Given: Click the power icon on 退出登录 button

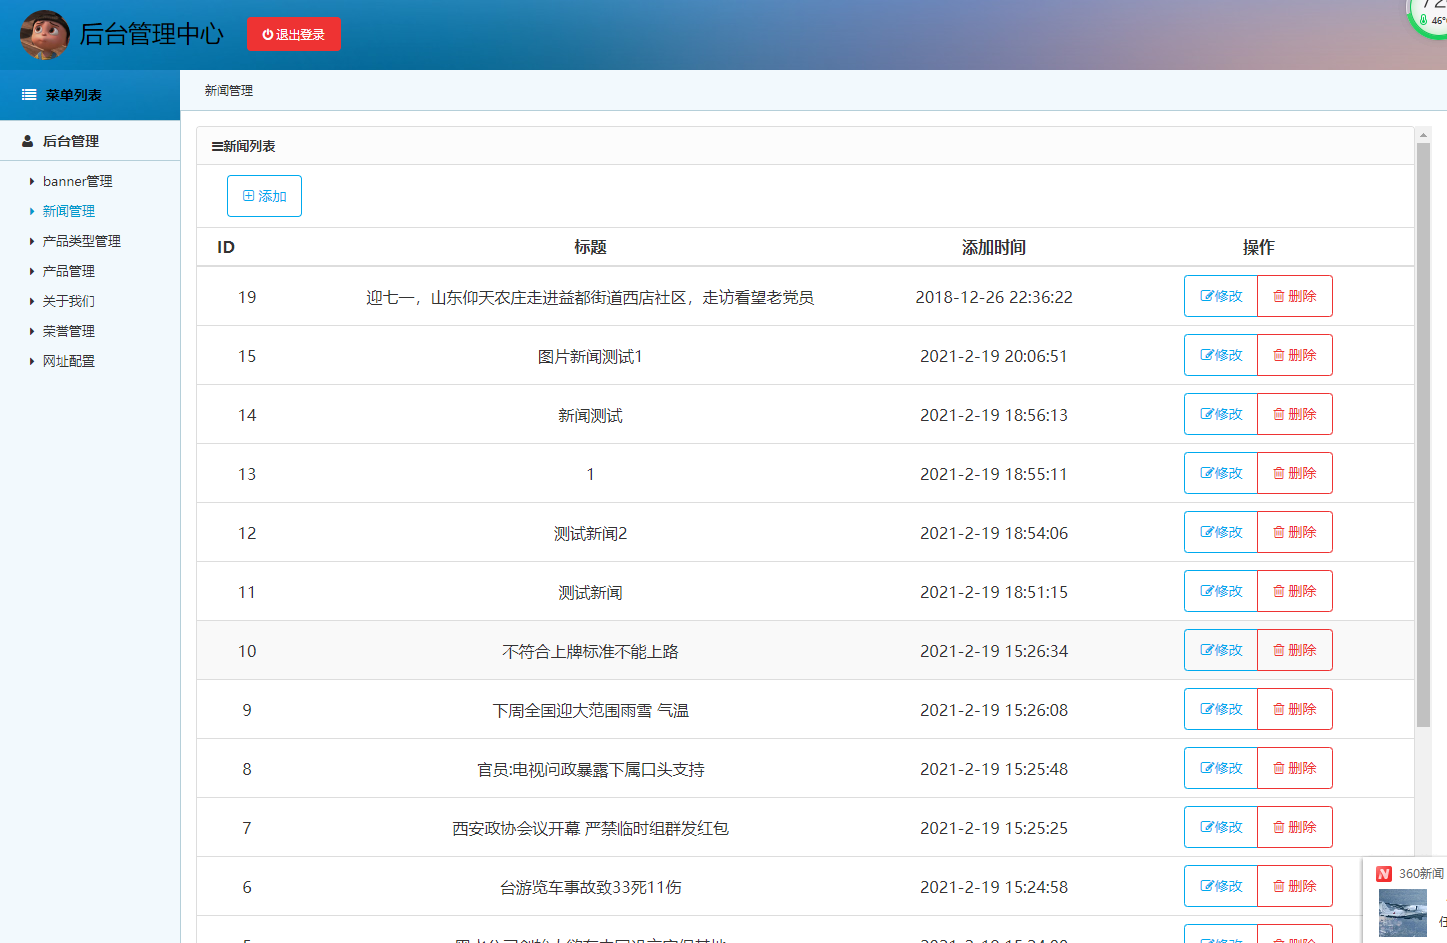Looking at the screenshot, I should 268,33.
